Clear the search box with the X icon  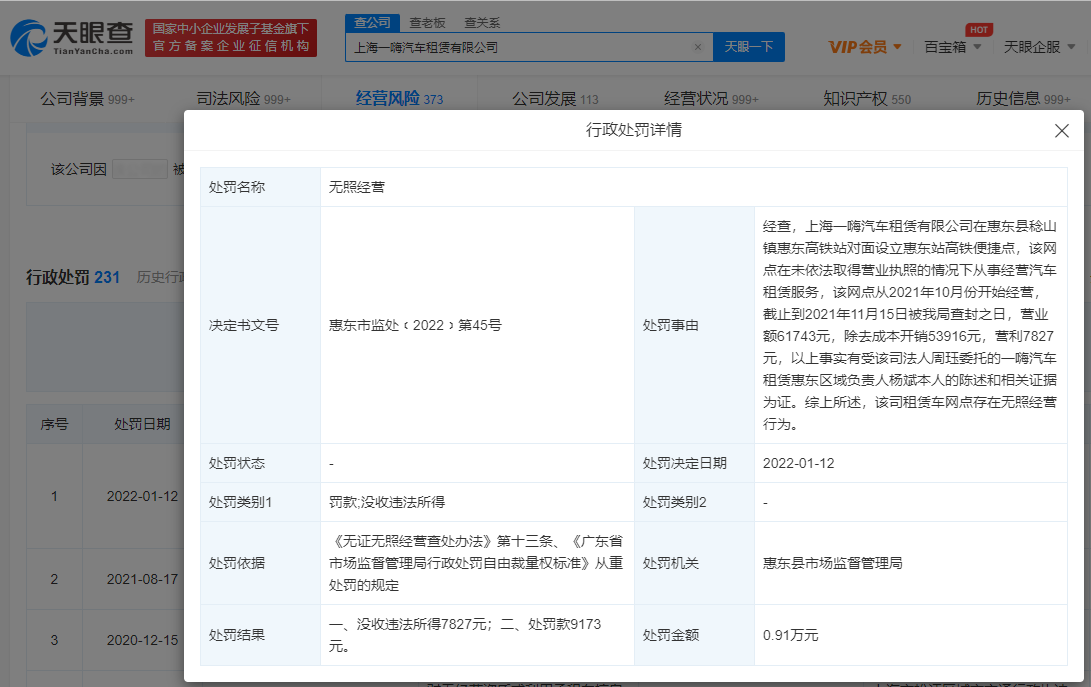tap(698, 47)
